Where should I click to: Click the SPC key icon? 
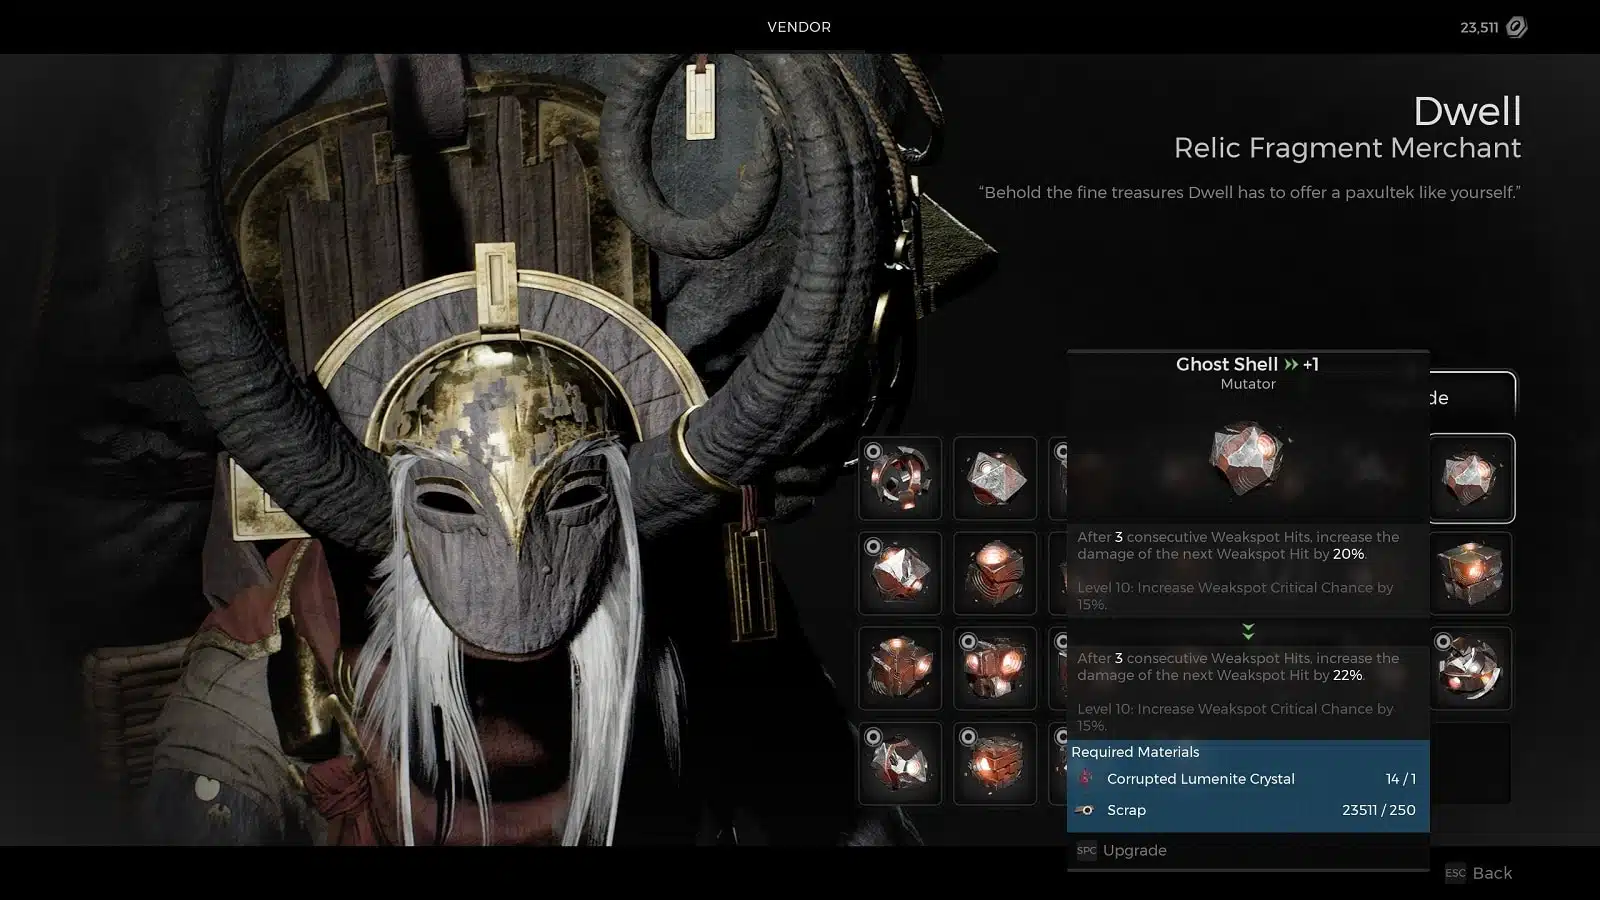tap(1086, 851)
